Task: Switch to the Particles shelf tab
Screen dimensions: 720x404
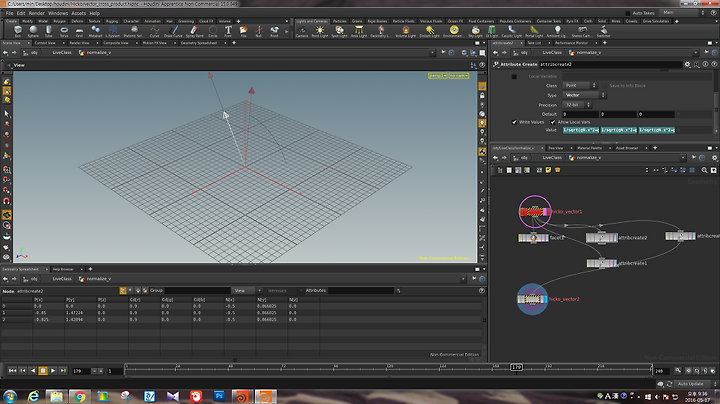Action: pyautogui.click(x=339, y=21)
